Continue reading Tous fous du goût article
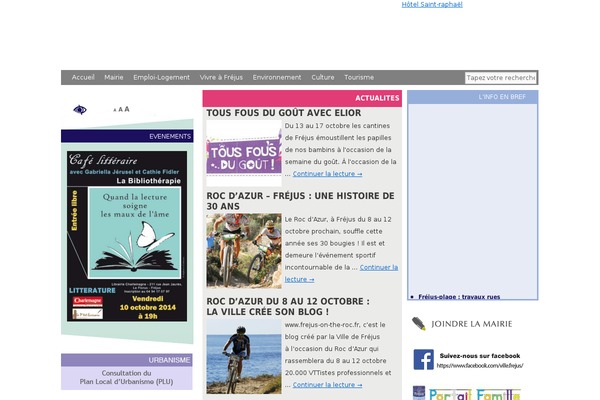The width and height of the screenshot is (600, 400). (x=328, y=174)
